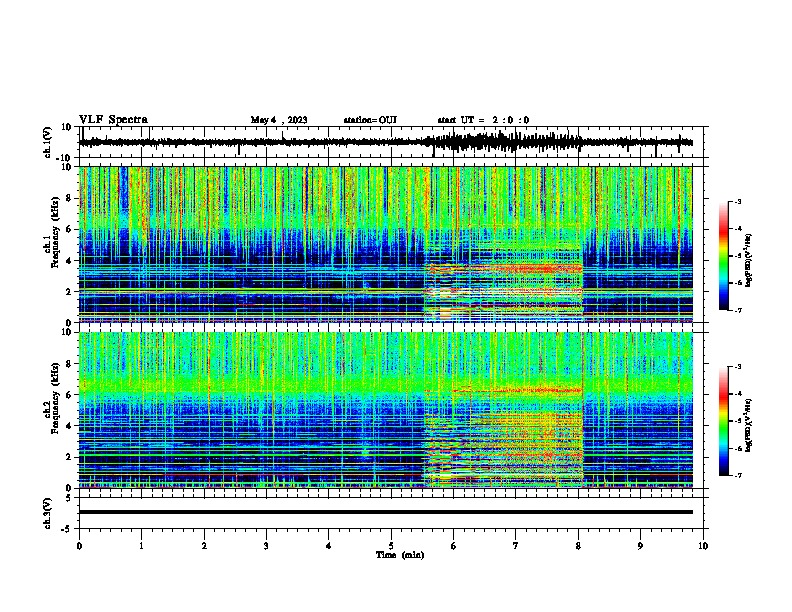Click the "1" tick on the time axis
Image resolution: width=792 pixels, height=612 pixels.
[x=141, y=546]
